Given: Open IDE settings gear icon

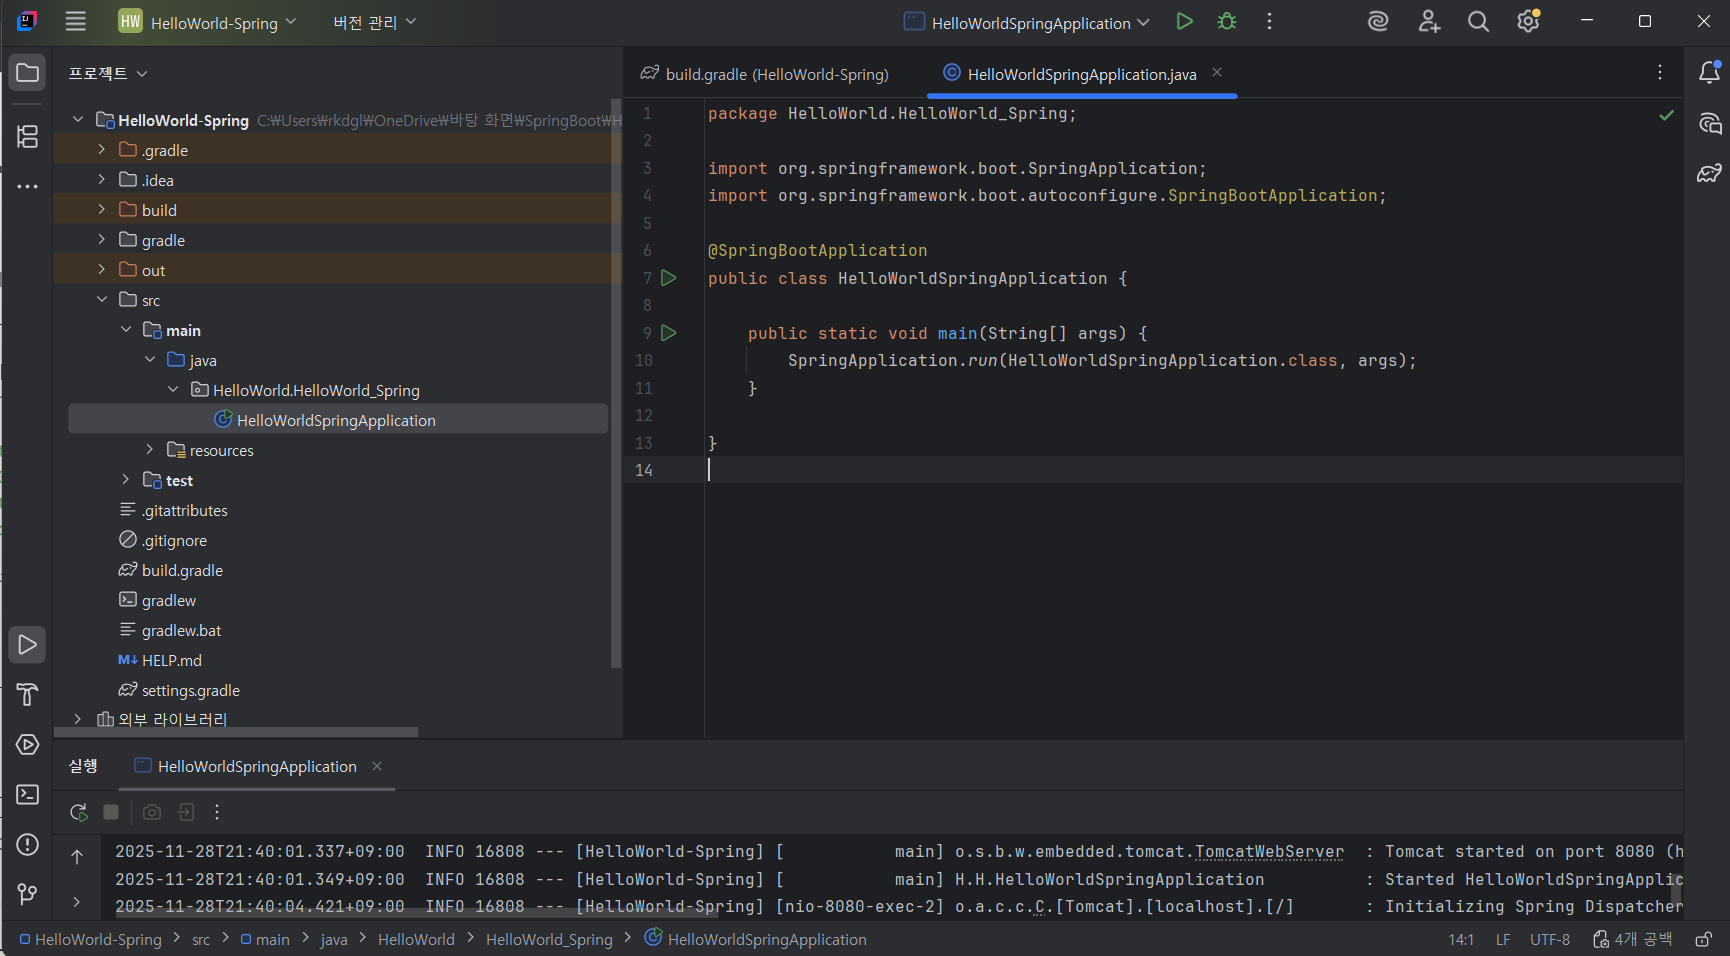Looking at the screenshot, I should [1528, 21].
